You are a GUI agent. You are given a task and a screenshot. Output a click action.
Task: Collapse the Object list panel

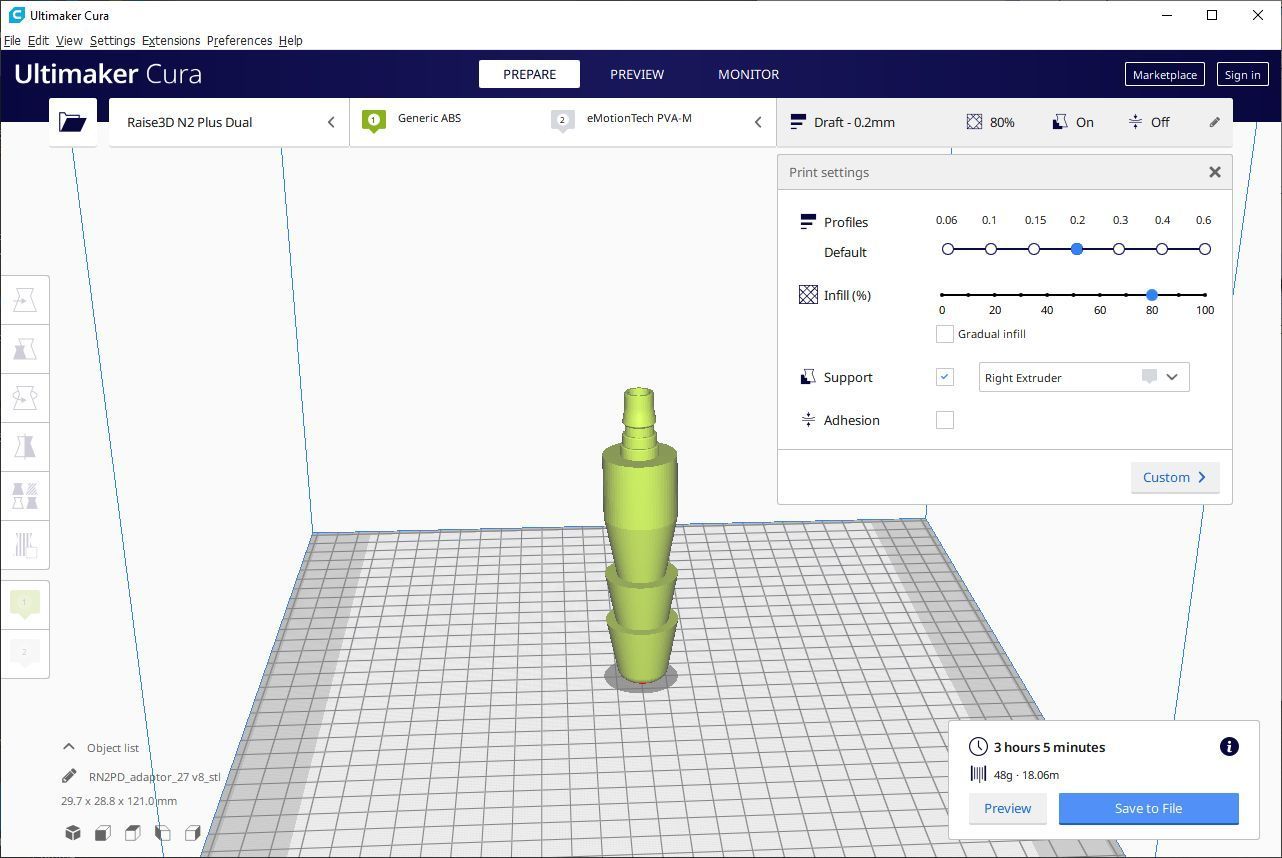pos(69,747)
